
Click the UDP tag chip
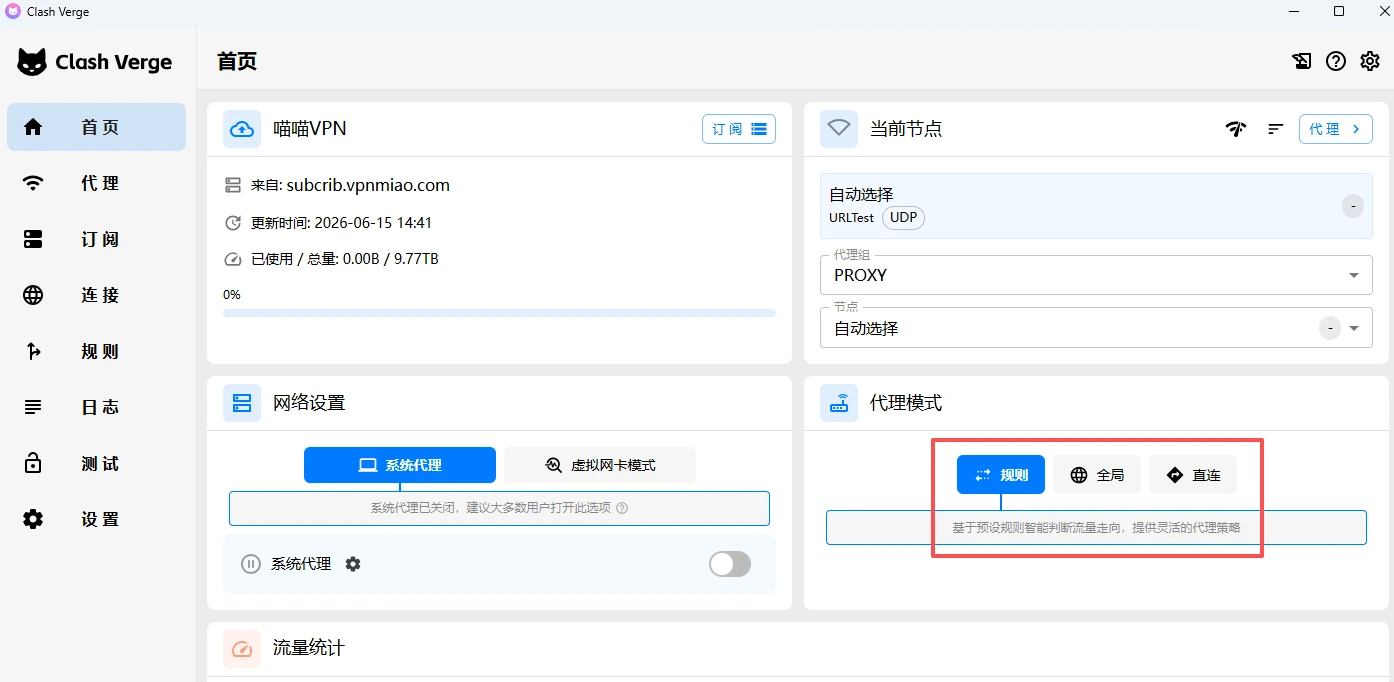[x=903, y=217]
